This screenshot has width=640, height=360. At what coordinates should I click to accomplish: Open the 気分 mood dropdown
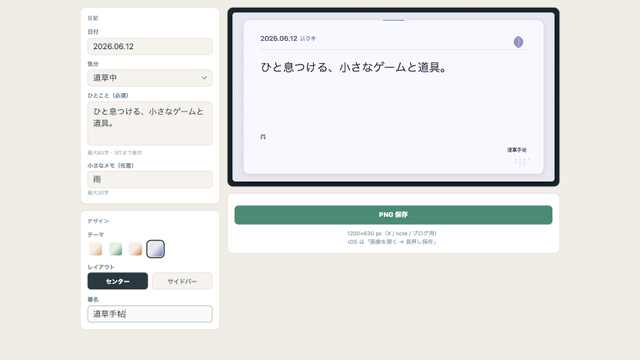coord(150,78)
